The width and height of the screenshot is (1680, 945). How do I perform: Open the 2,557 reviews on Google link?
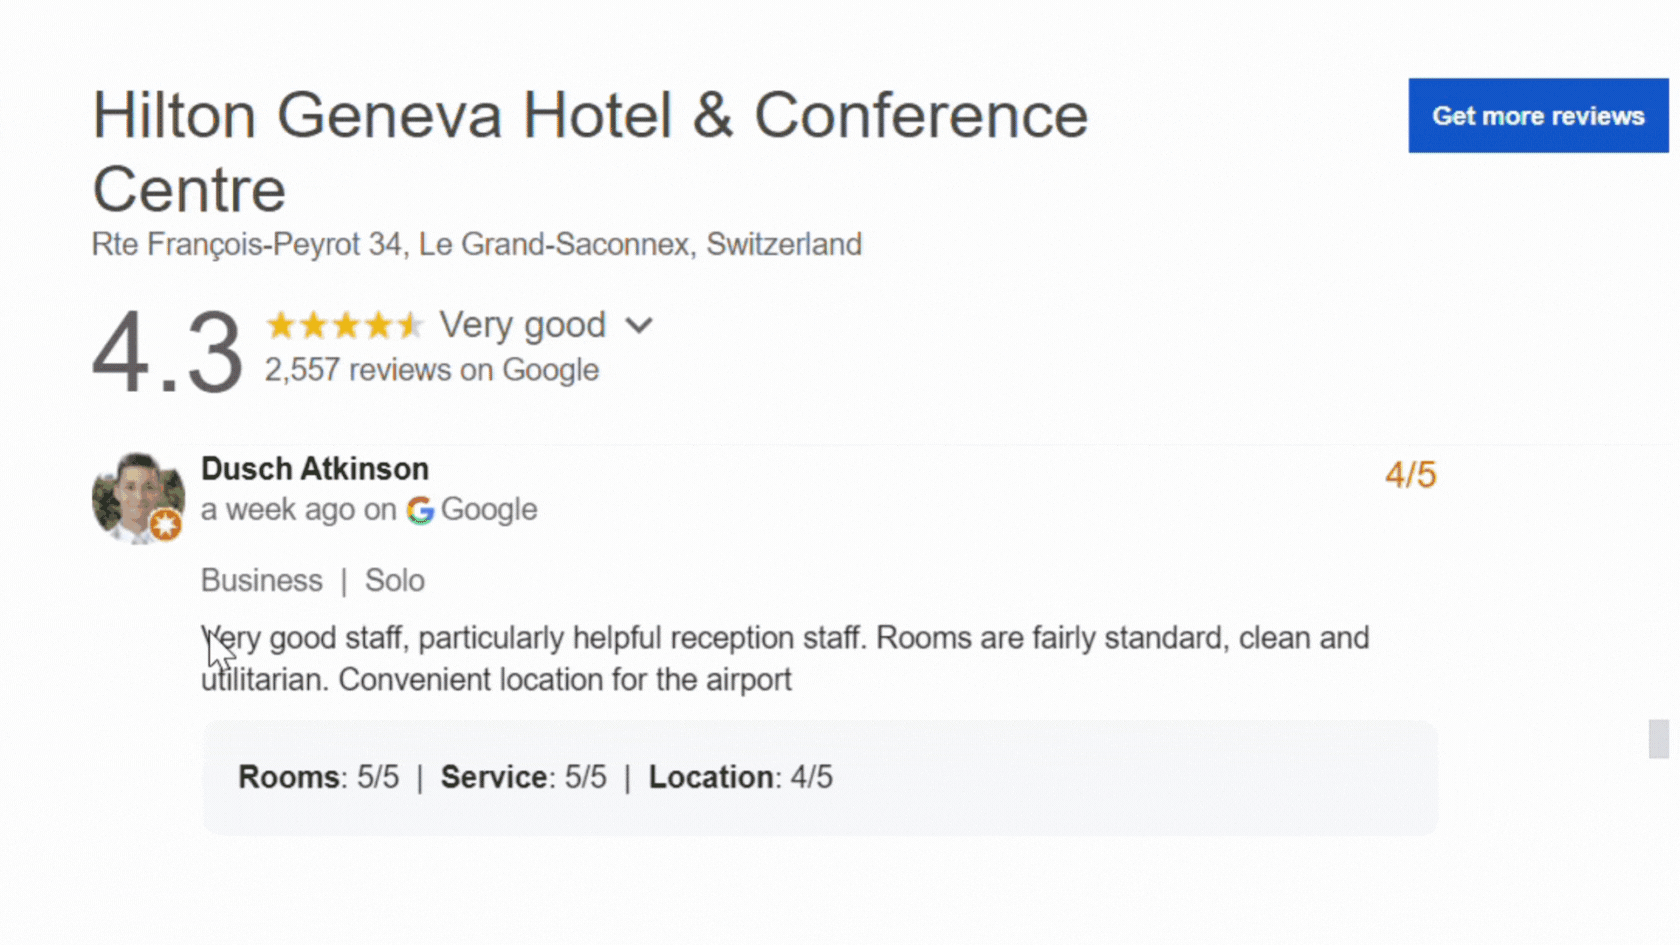pos(431,370)
